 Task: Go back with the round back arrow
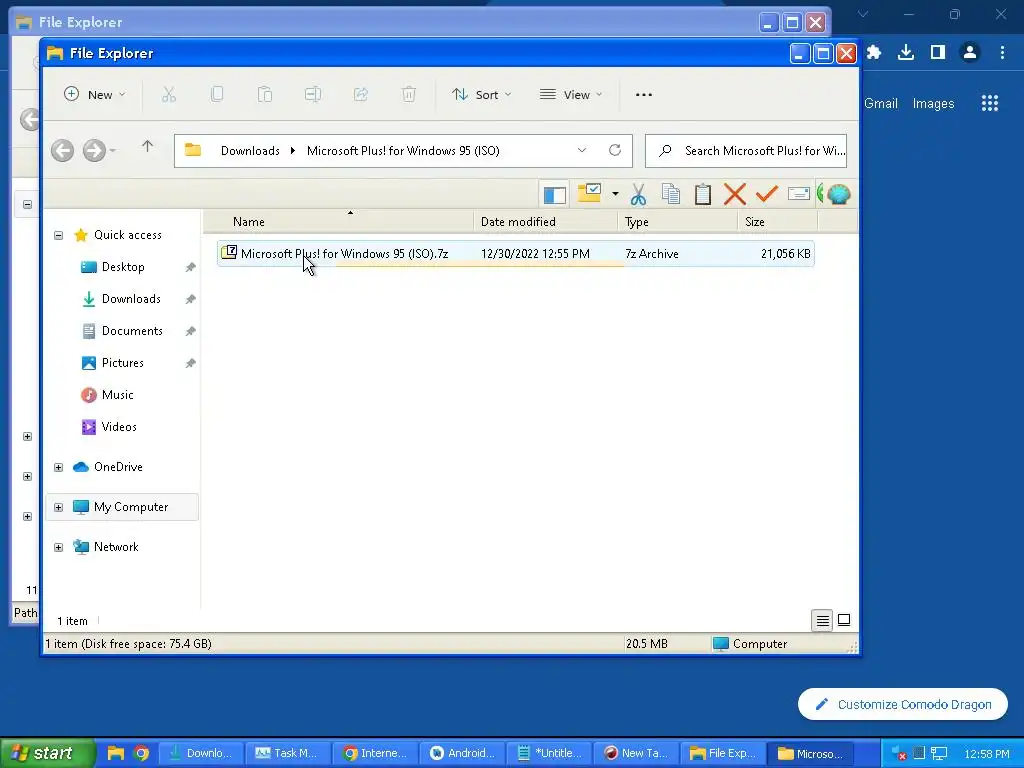click(x=63, y=151)
